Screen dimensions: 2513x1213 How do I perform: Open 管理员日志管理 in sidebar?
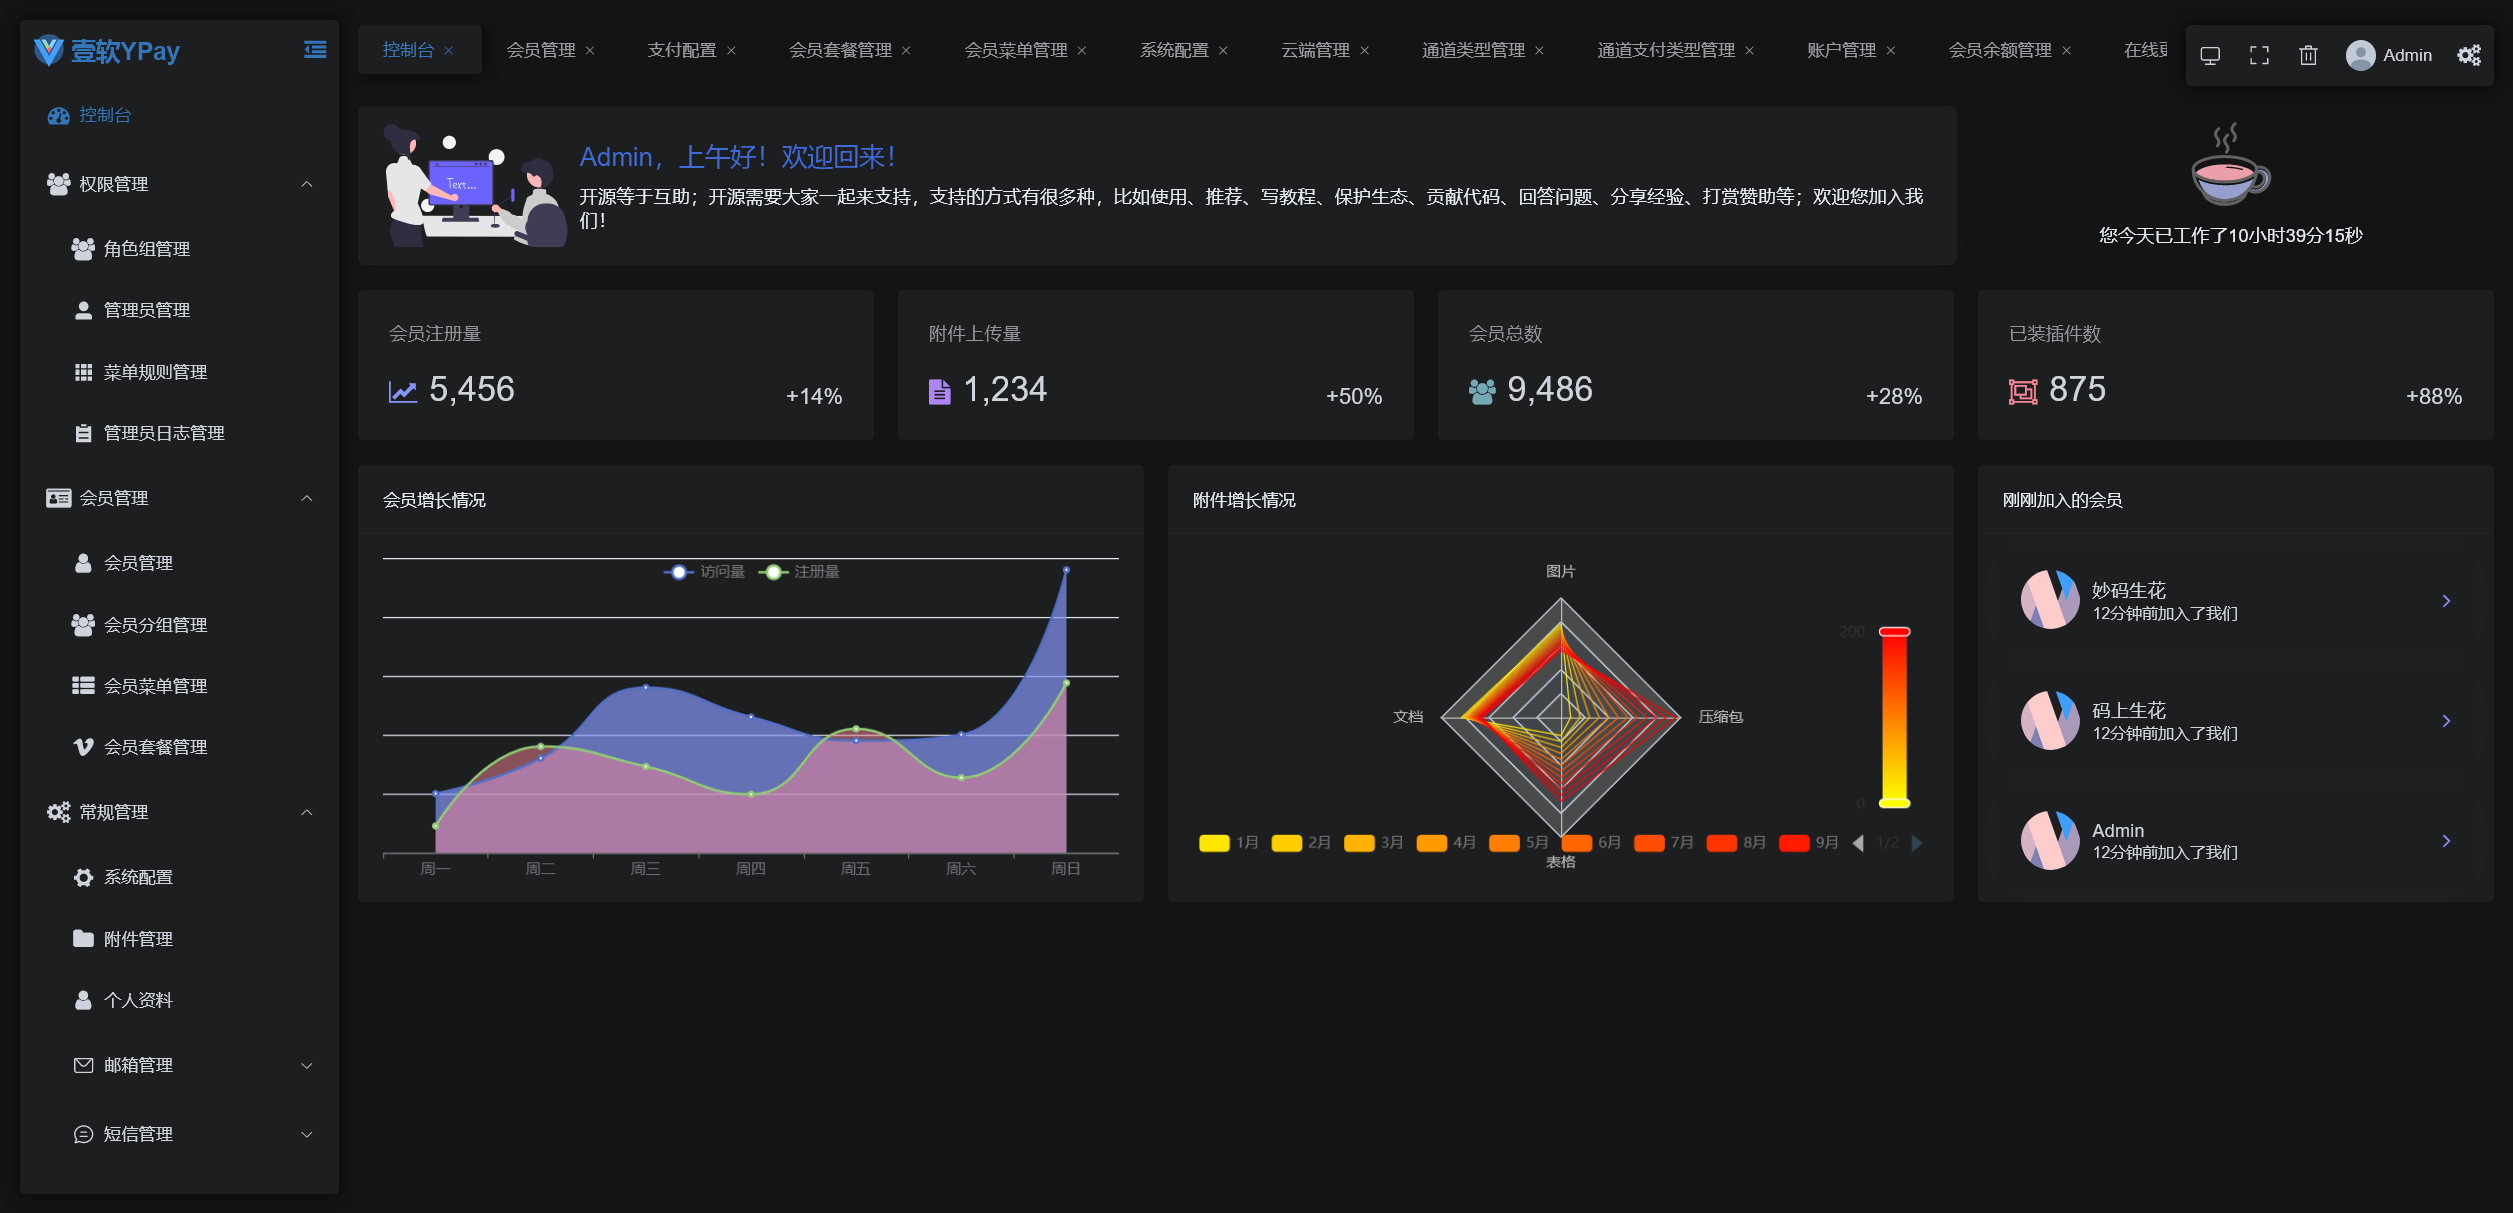[163, 433]
